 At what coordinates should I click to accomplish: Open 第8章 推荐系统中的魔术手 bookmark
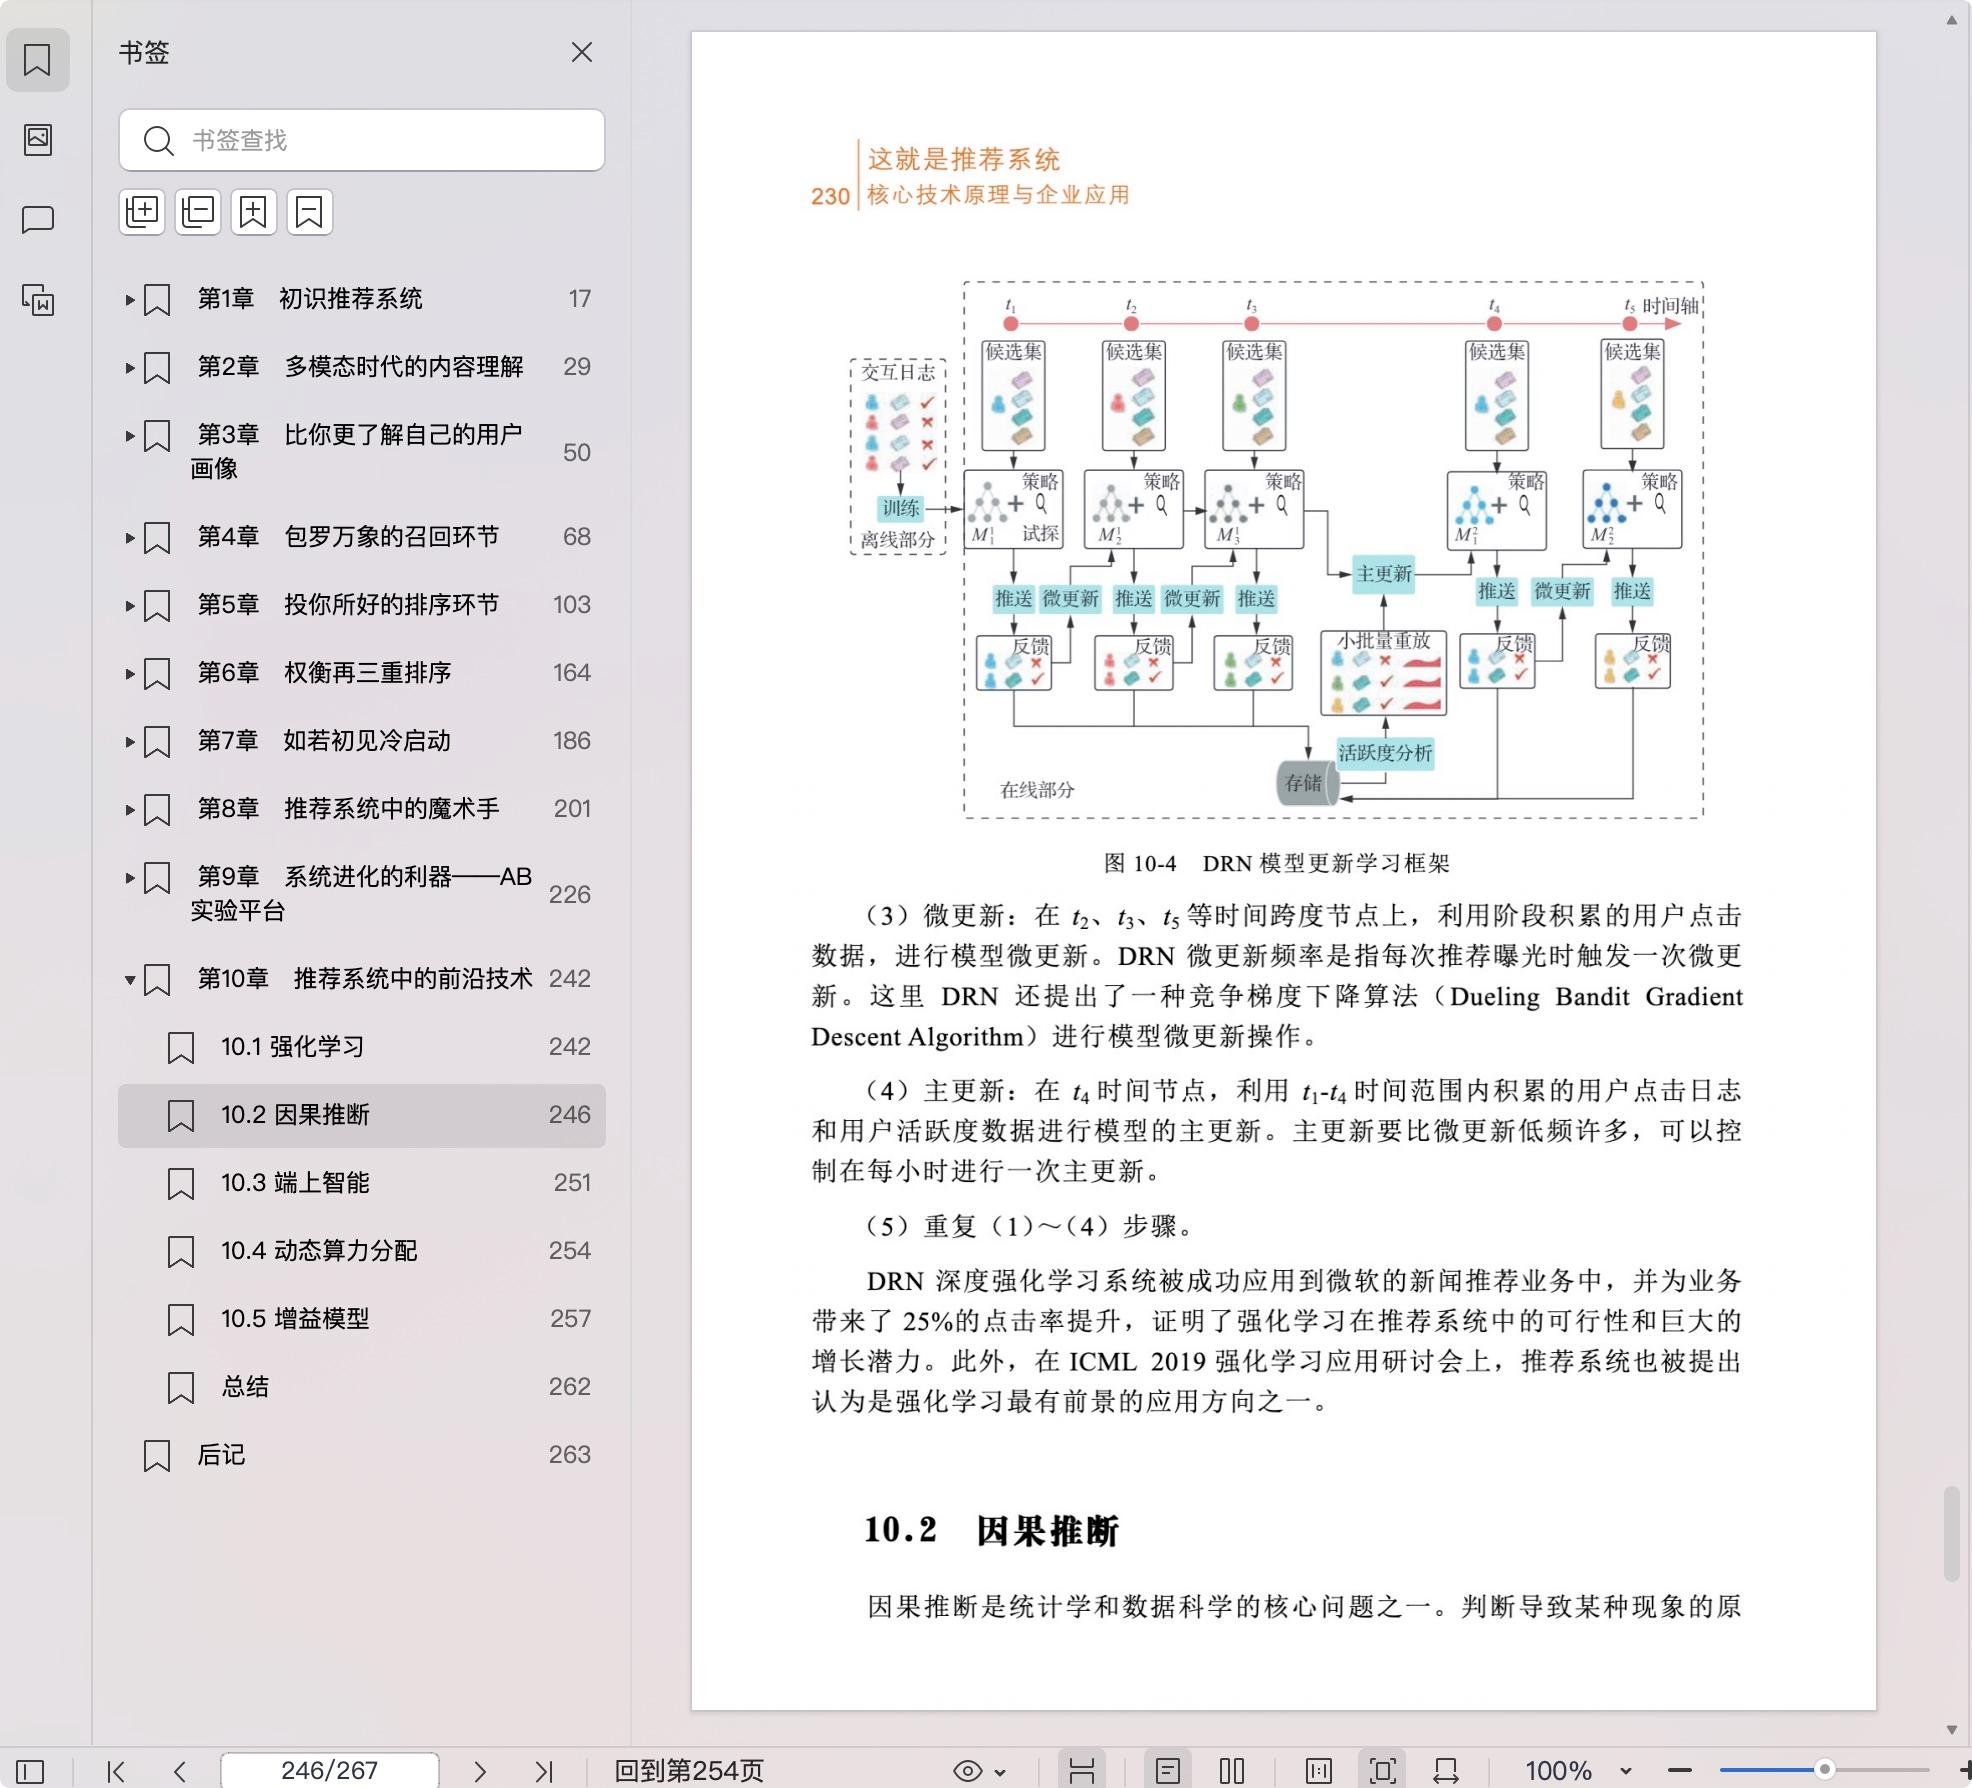point(362,809)
